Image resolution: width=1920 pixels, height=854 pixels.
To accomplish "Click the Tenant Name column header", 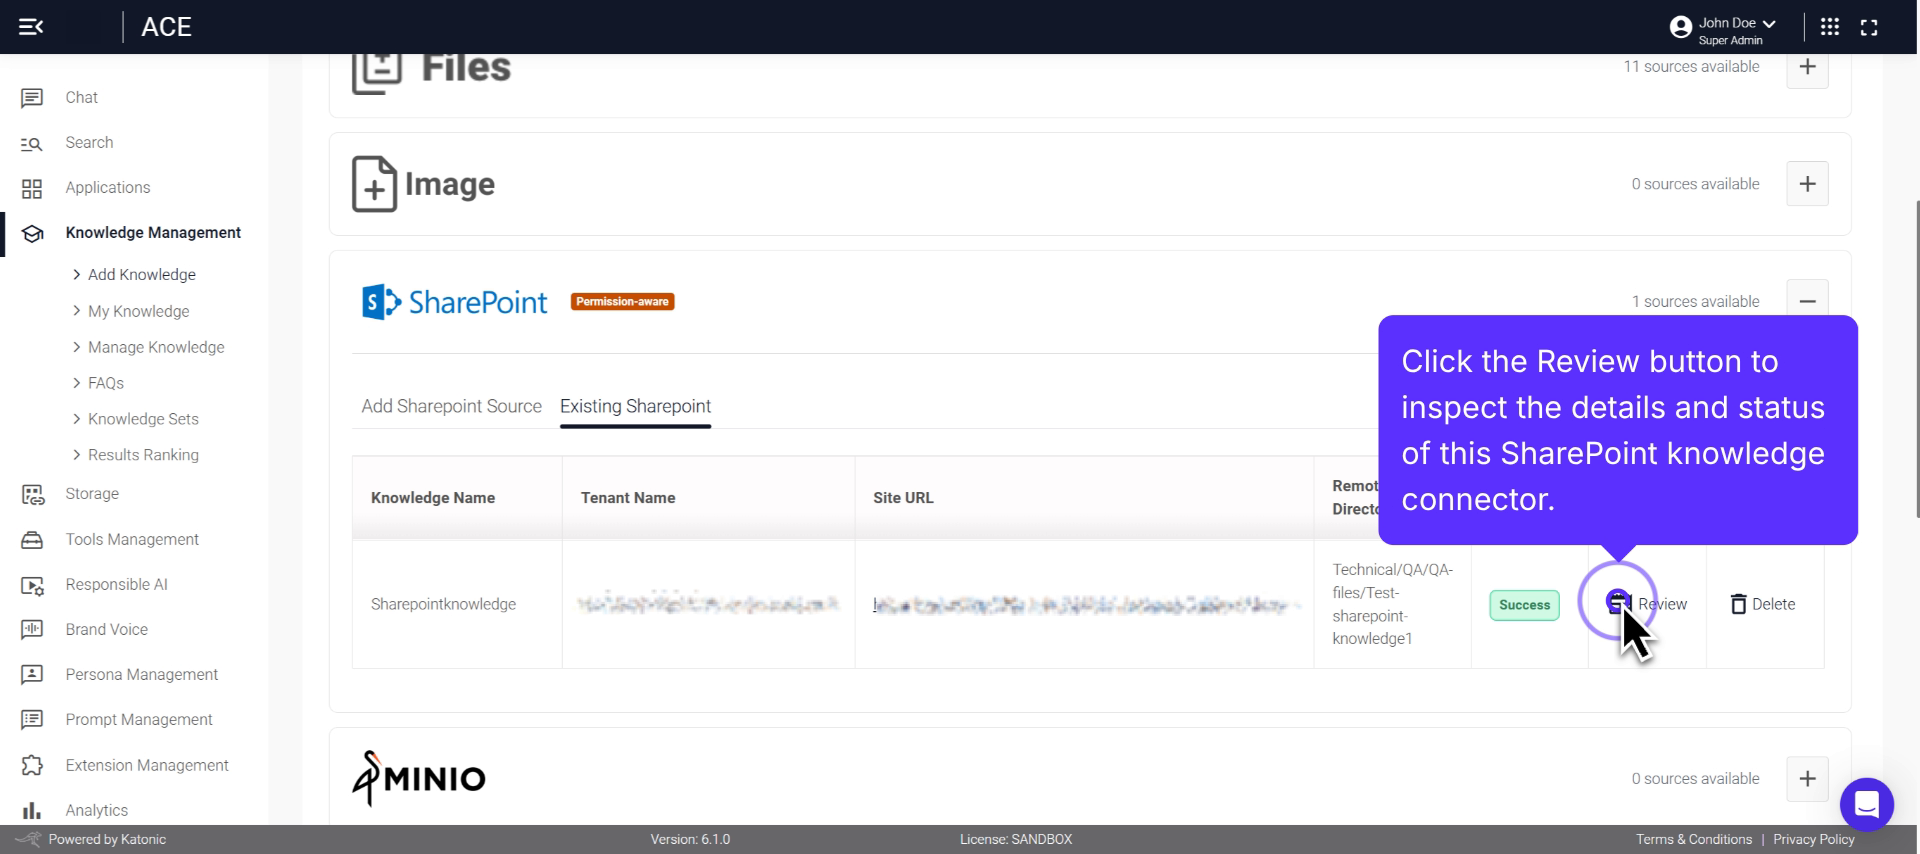I will point(708,498).
